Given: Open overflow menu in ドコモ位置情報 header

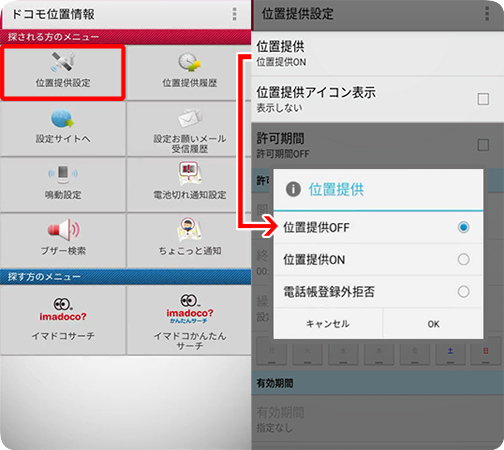Looking at the screenshot, I should pos(235,14).
